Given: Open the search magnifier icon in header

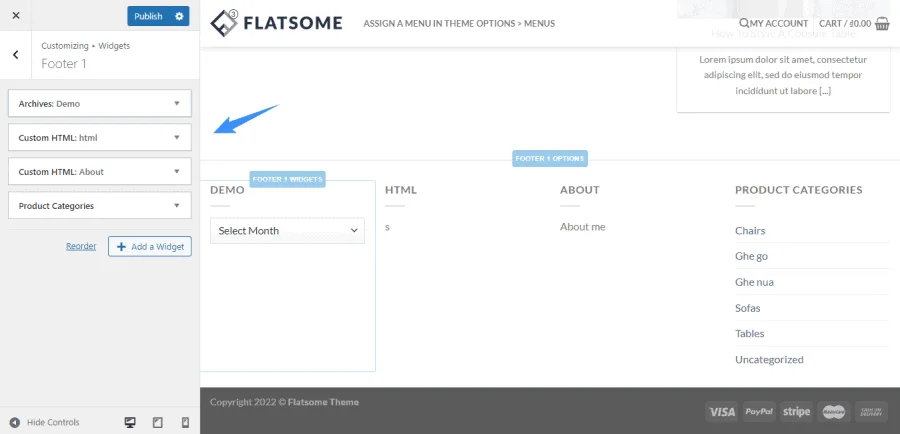Looking at the screenshot, I should tap(744, 24).
